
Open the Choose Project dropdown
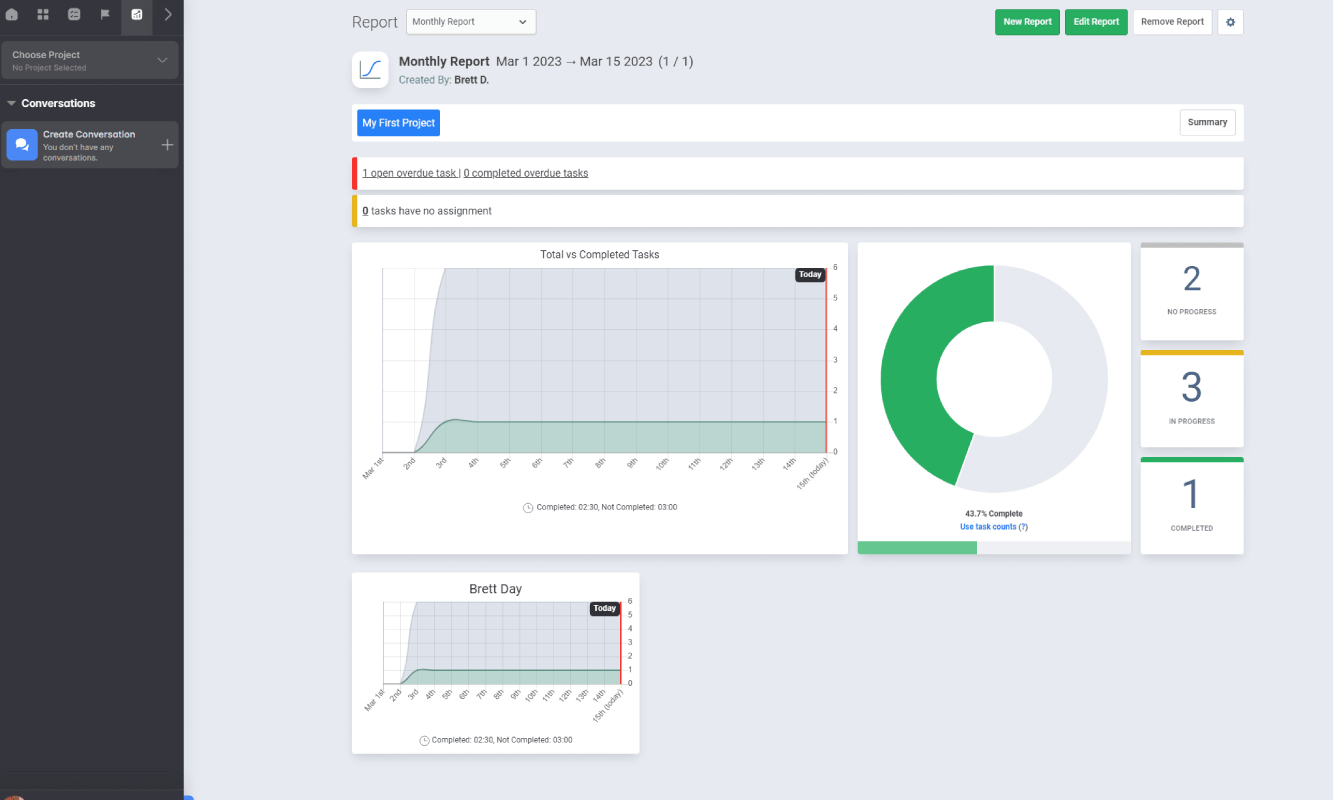[x=90, y=60]
